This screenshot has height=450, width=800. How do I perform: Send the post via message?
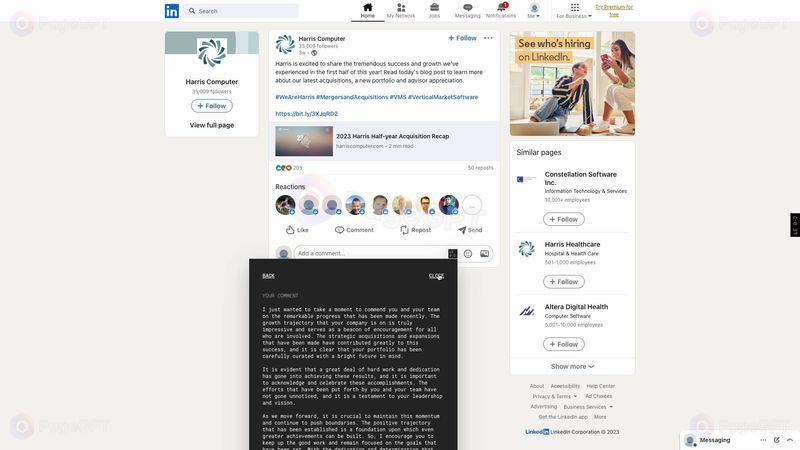pyautogui.click(x=470, y=230)
